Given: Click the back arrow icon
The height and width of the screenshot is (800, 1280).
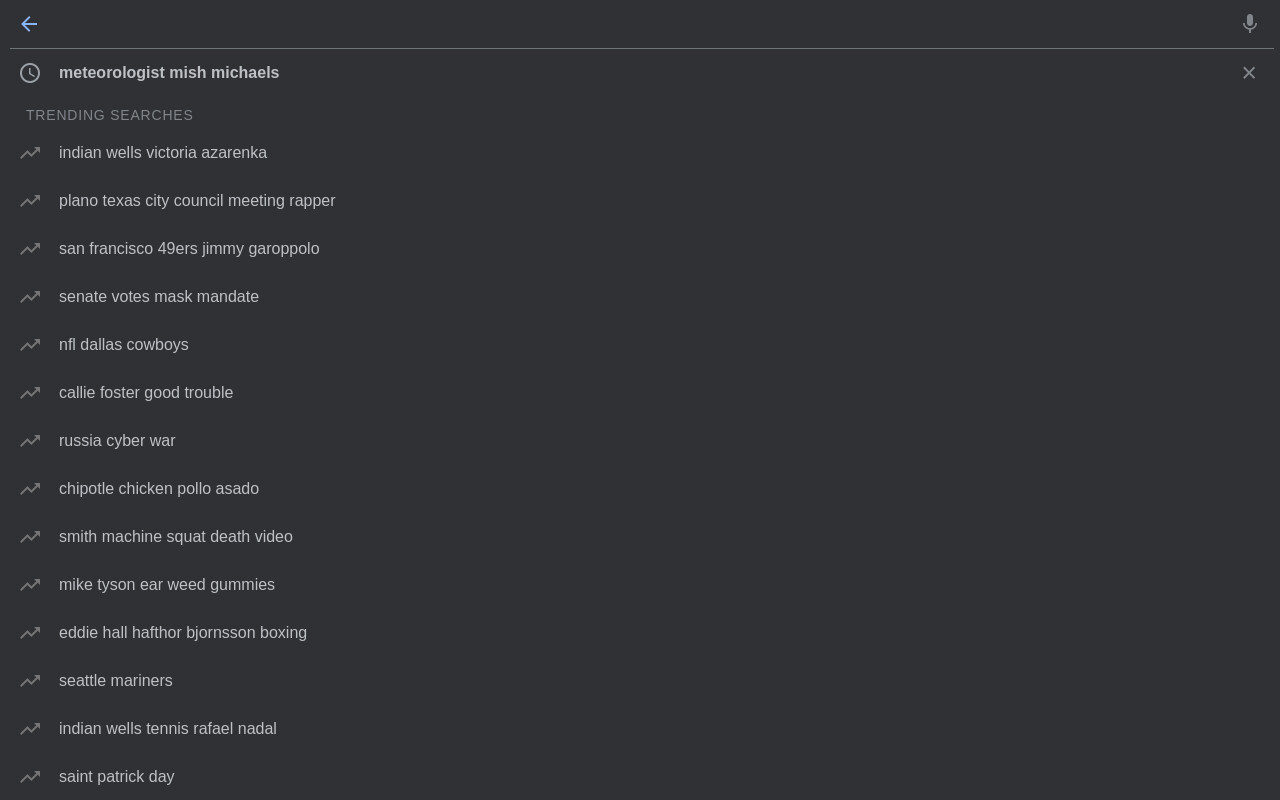Looking at the screenshot, I should [29, 24].
